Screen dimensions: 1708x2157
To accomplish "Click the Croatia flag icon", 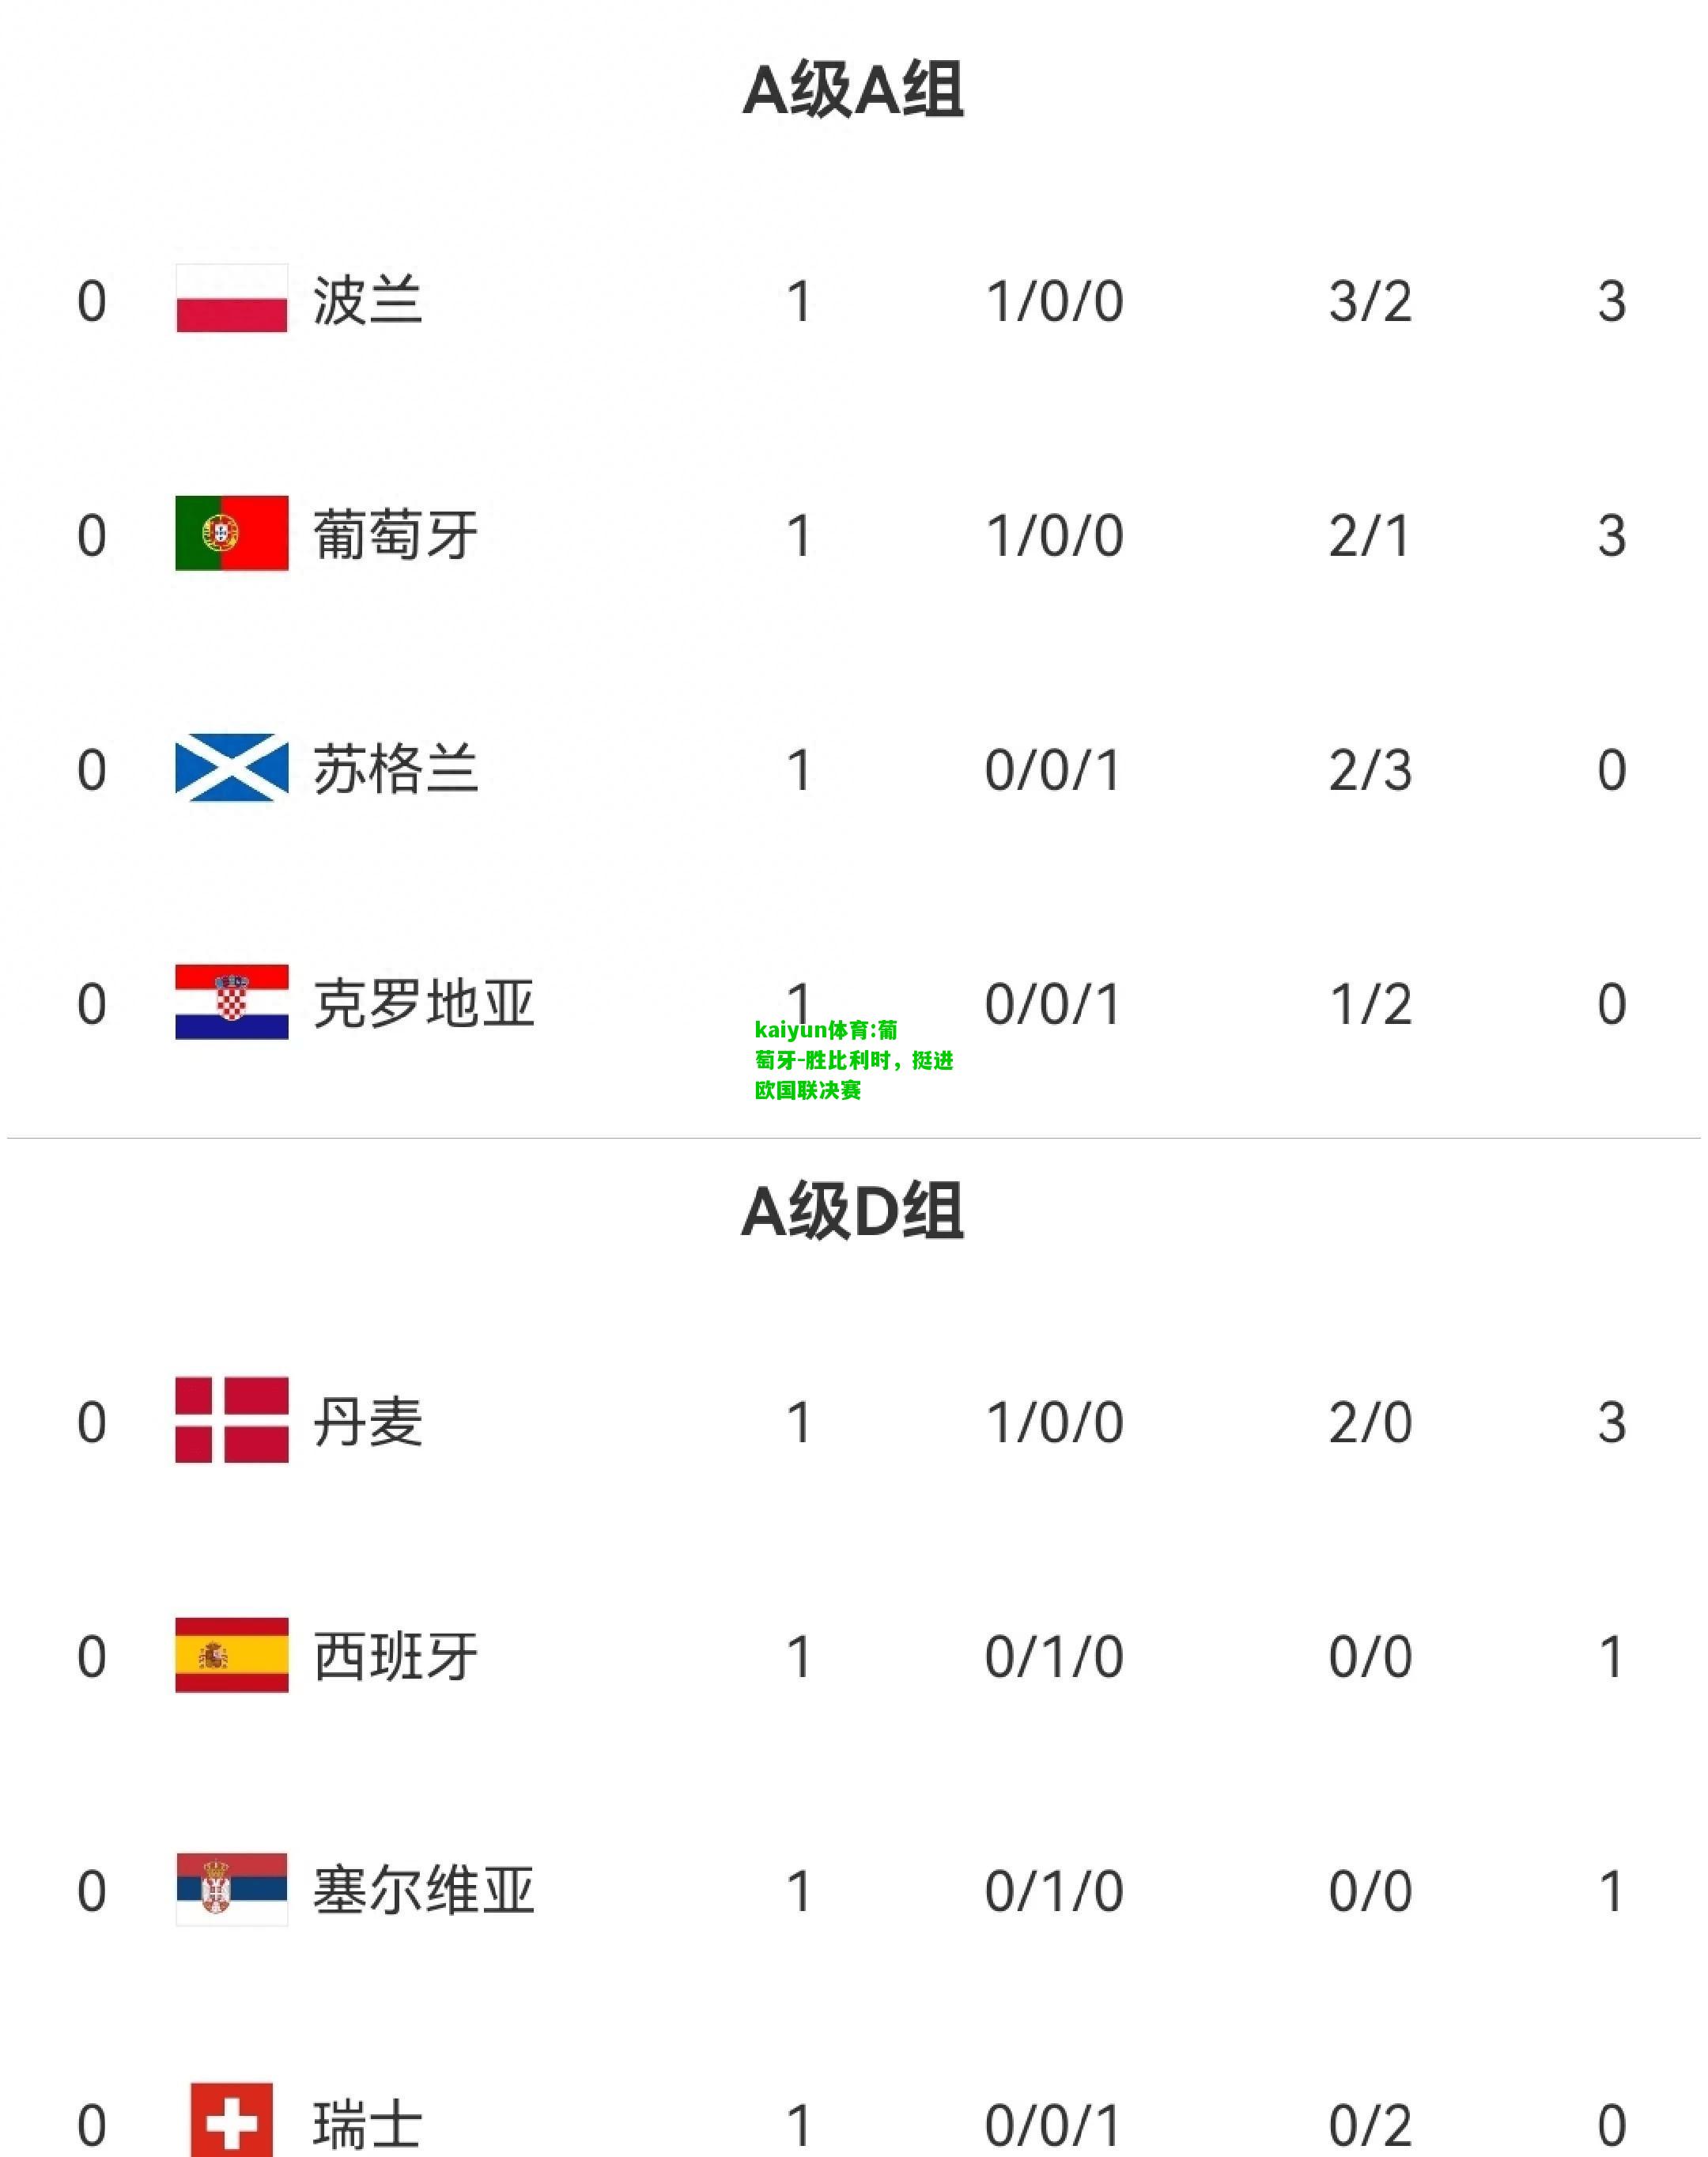I will pyautogui.click(x=232, y=1002).
